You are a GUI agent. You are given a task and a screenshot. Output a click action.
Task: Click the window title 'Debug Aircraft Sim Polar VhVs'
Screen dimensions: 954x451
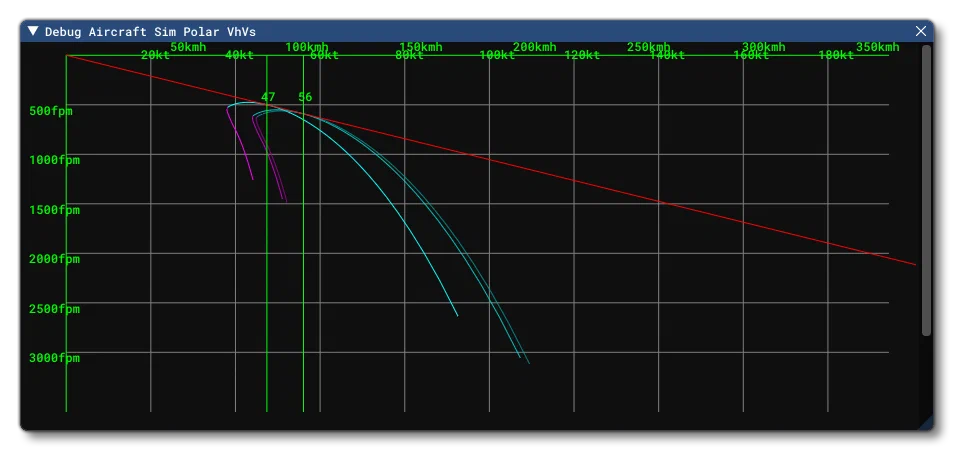pyautogui.click(x=150, y=32)
